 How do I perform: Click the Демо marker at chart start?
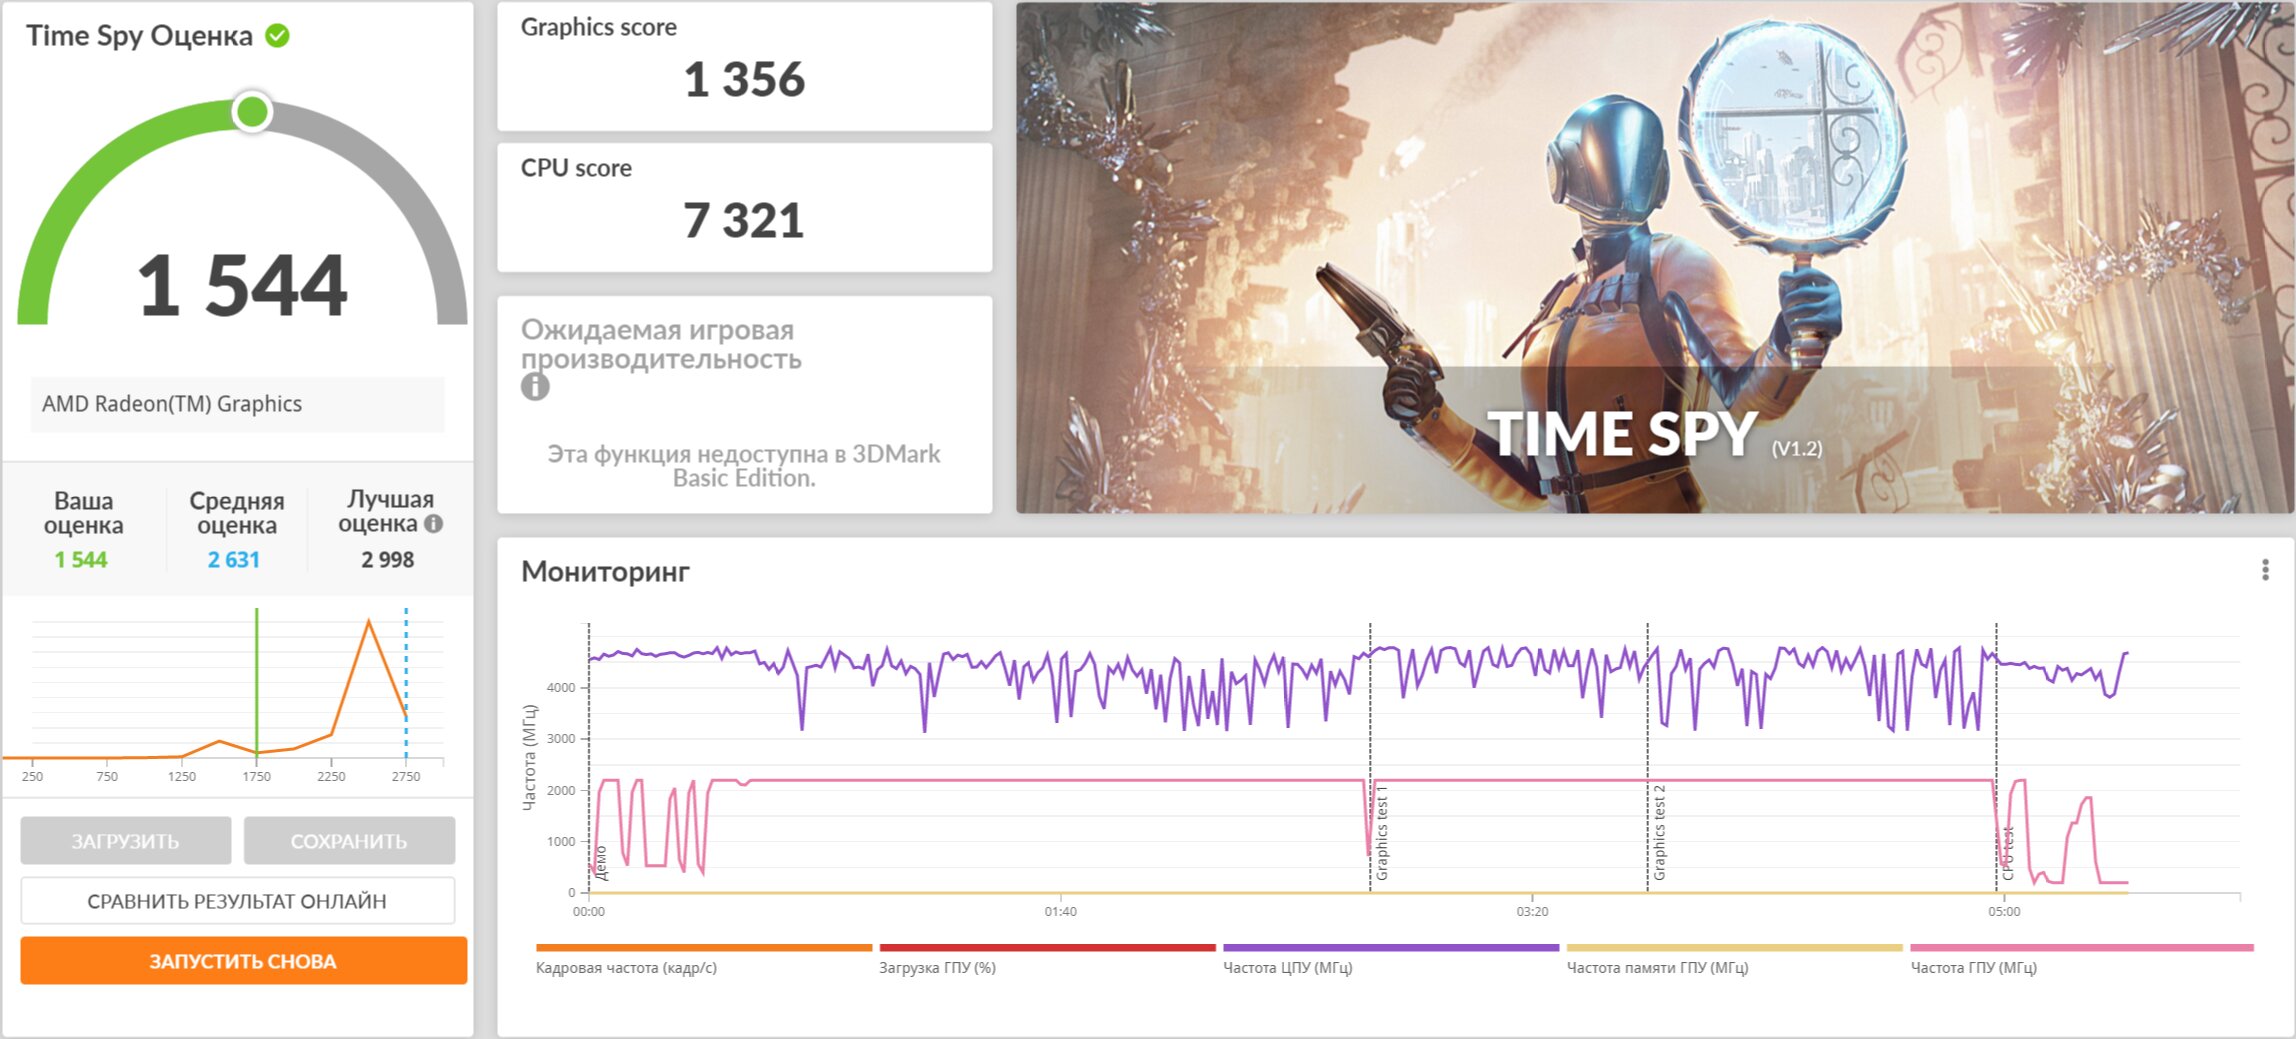point(600,863)
